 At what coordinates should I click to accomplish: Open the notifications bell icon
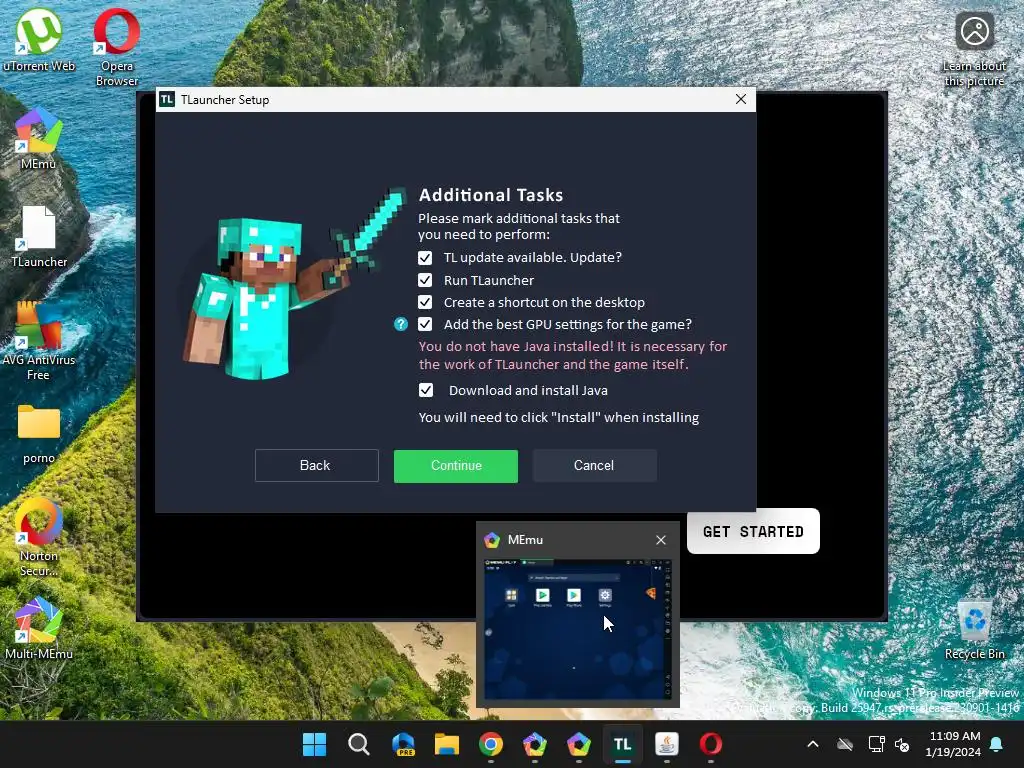pos(997,744)
